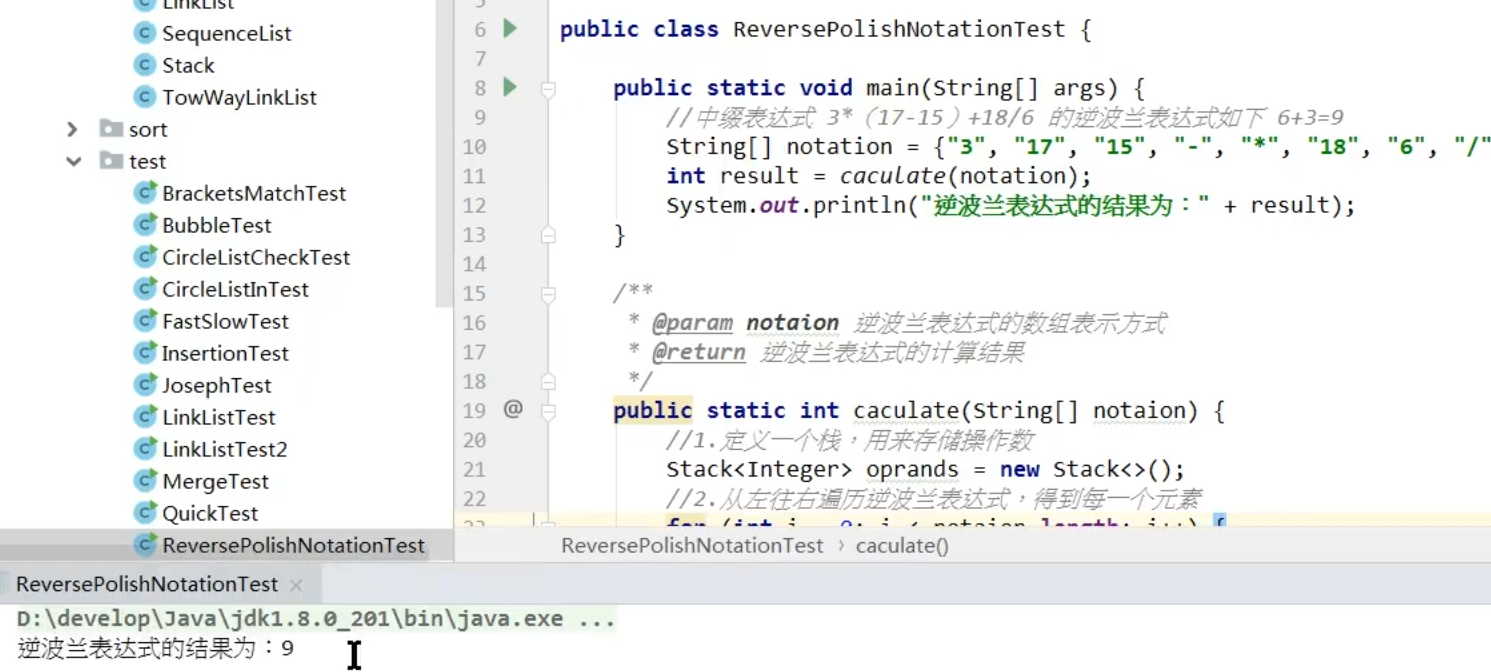Click the @return Javadoc tag
The image size is (1491, 672).
click(x=699, y=352)
